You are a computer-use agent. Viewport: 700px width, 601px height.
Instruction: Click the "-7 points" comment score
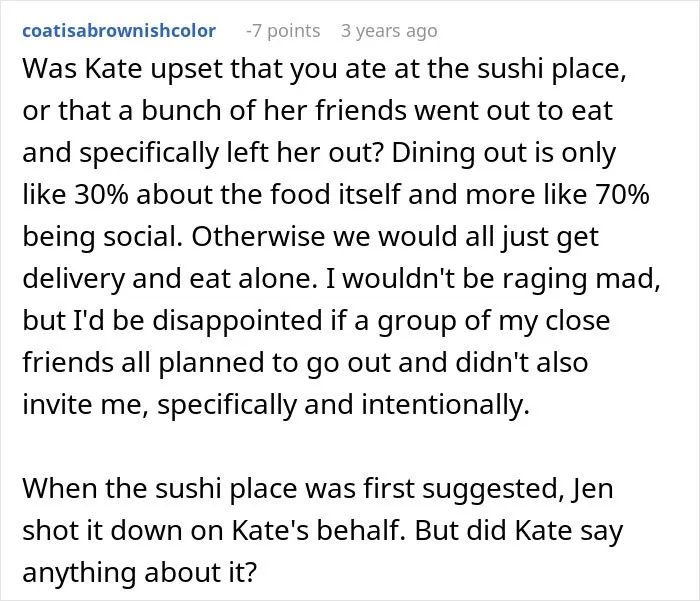(x=283, y=31)
